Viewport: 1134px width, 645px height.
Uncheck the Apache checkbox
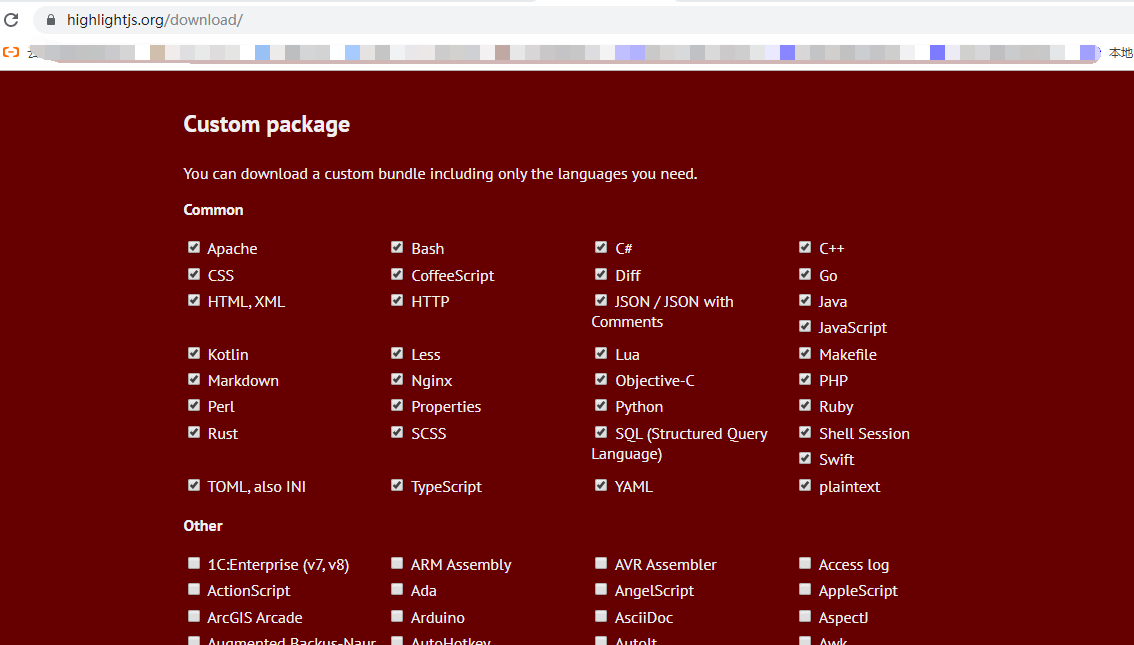pos(194,247)
